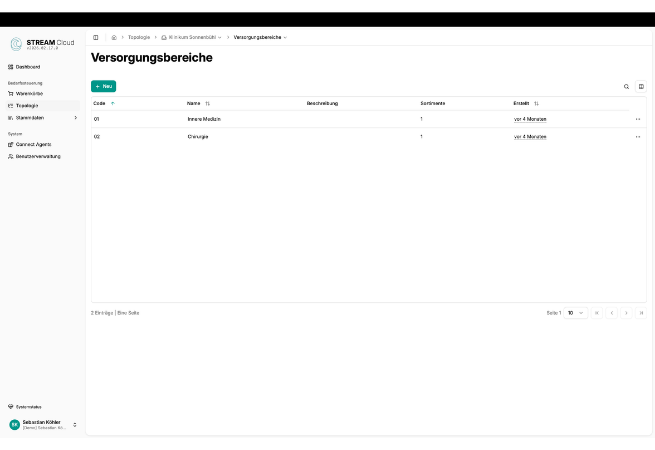655x450 pixels.
Task: Open row actions for Chirurgie
Action: [x=638, y=137]
